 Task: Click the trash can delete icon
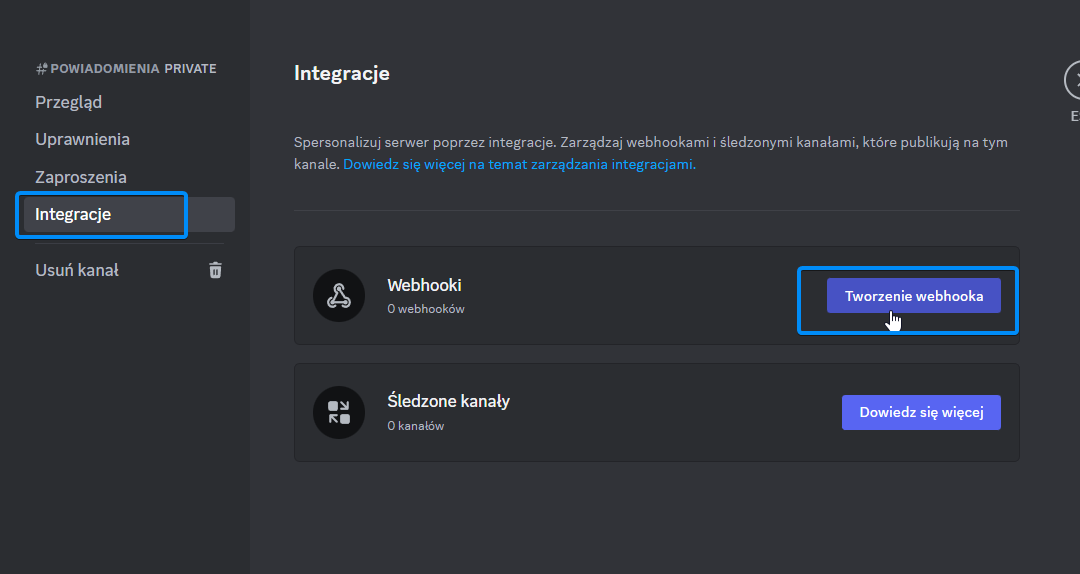215,270
